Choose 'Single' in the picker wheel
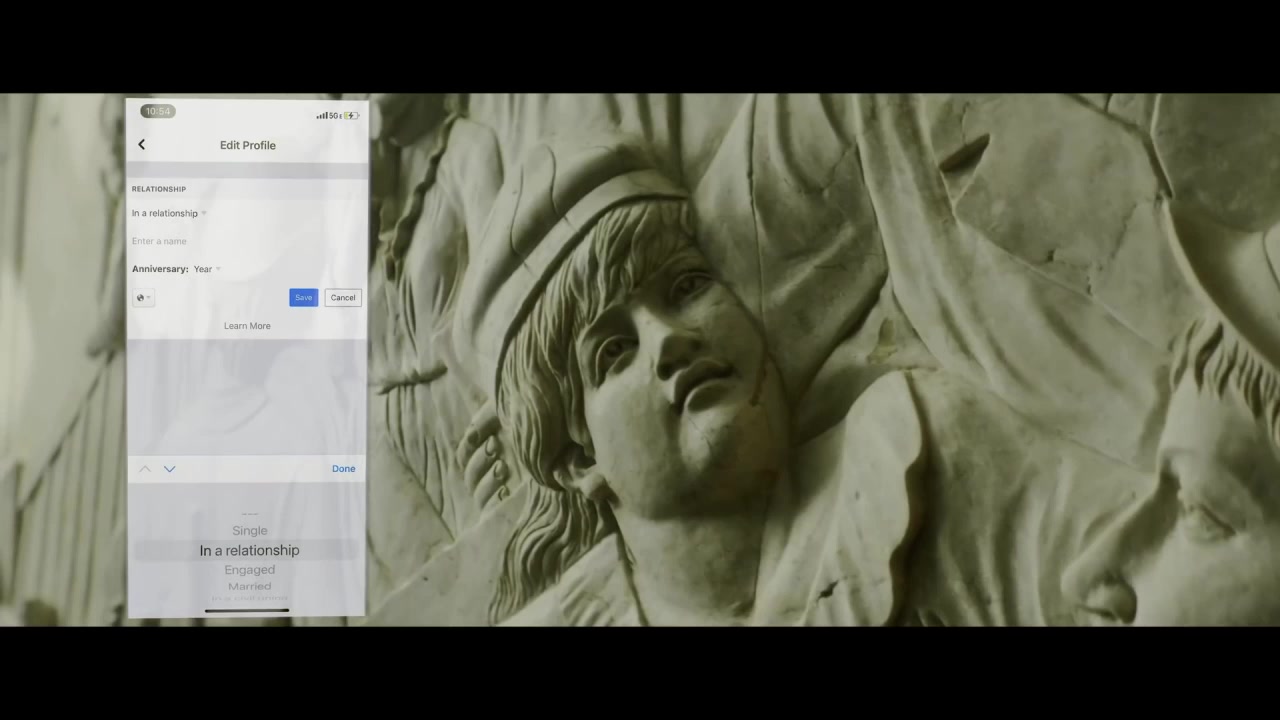The width and height of the screenshot is (1280, 720). [x=249, y=531]
